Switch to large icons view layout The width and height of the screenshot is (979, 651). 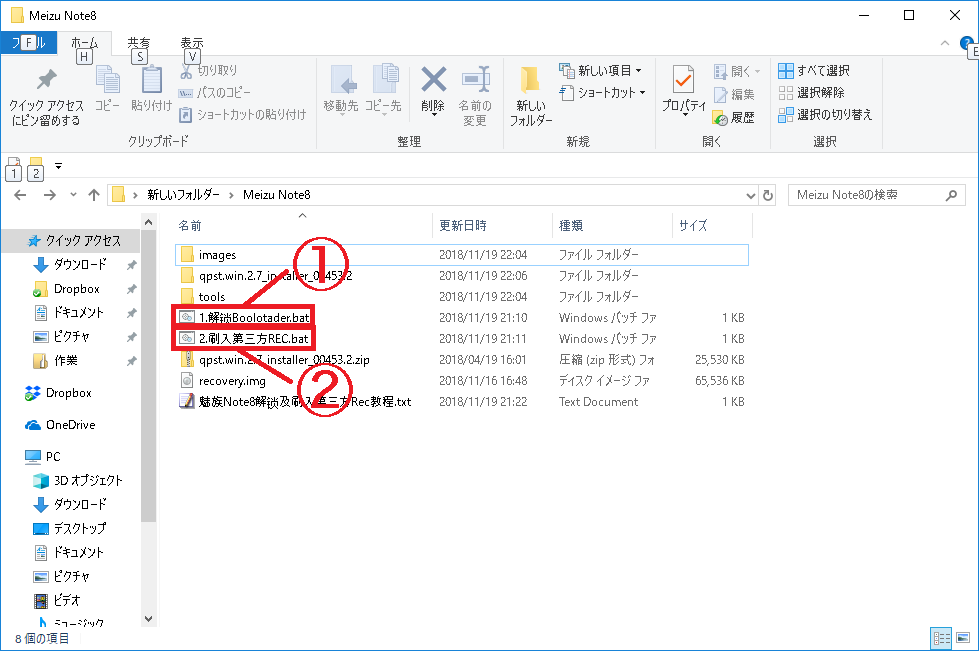pos(963,639)
